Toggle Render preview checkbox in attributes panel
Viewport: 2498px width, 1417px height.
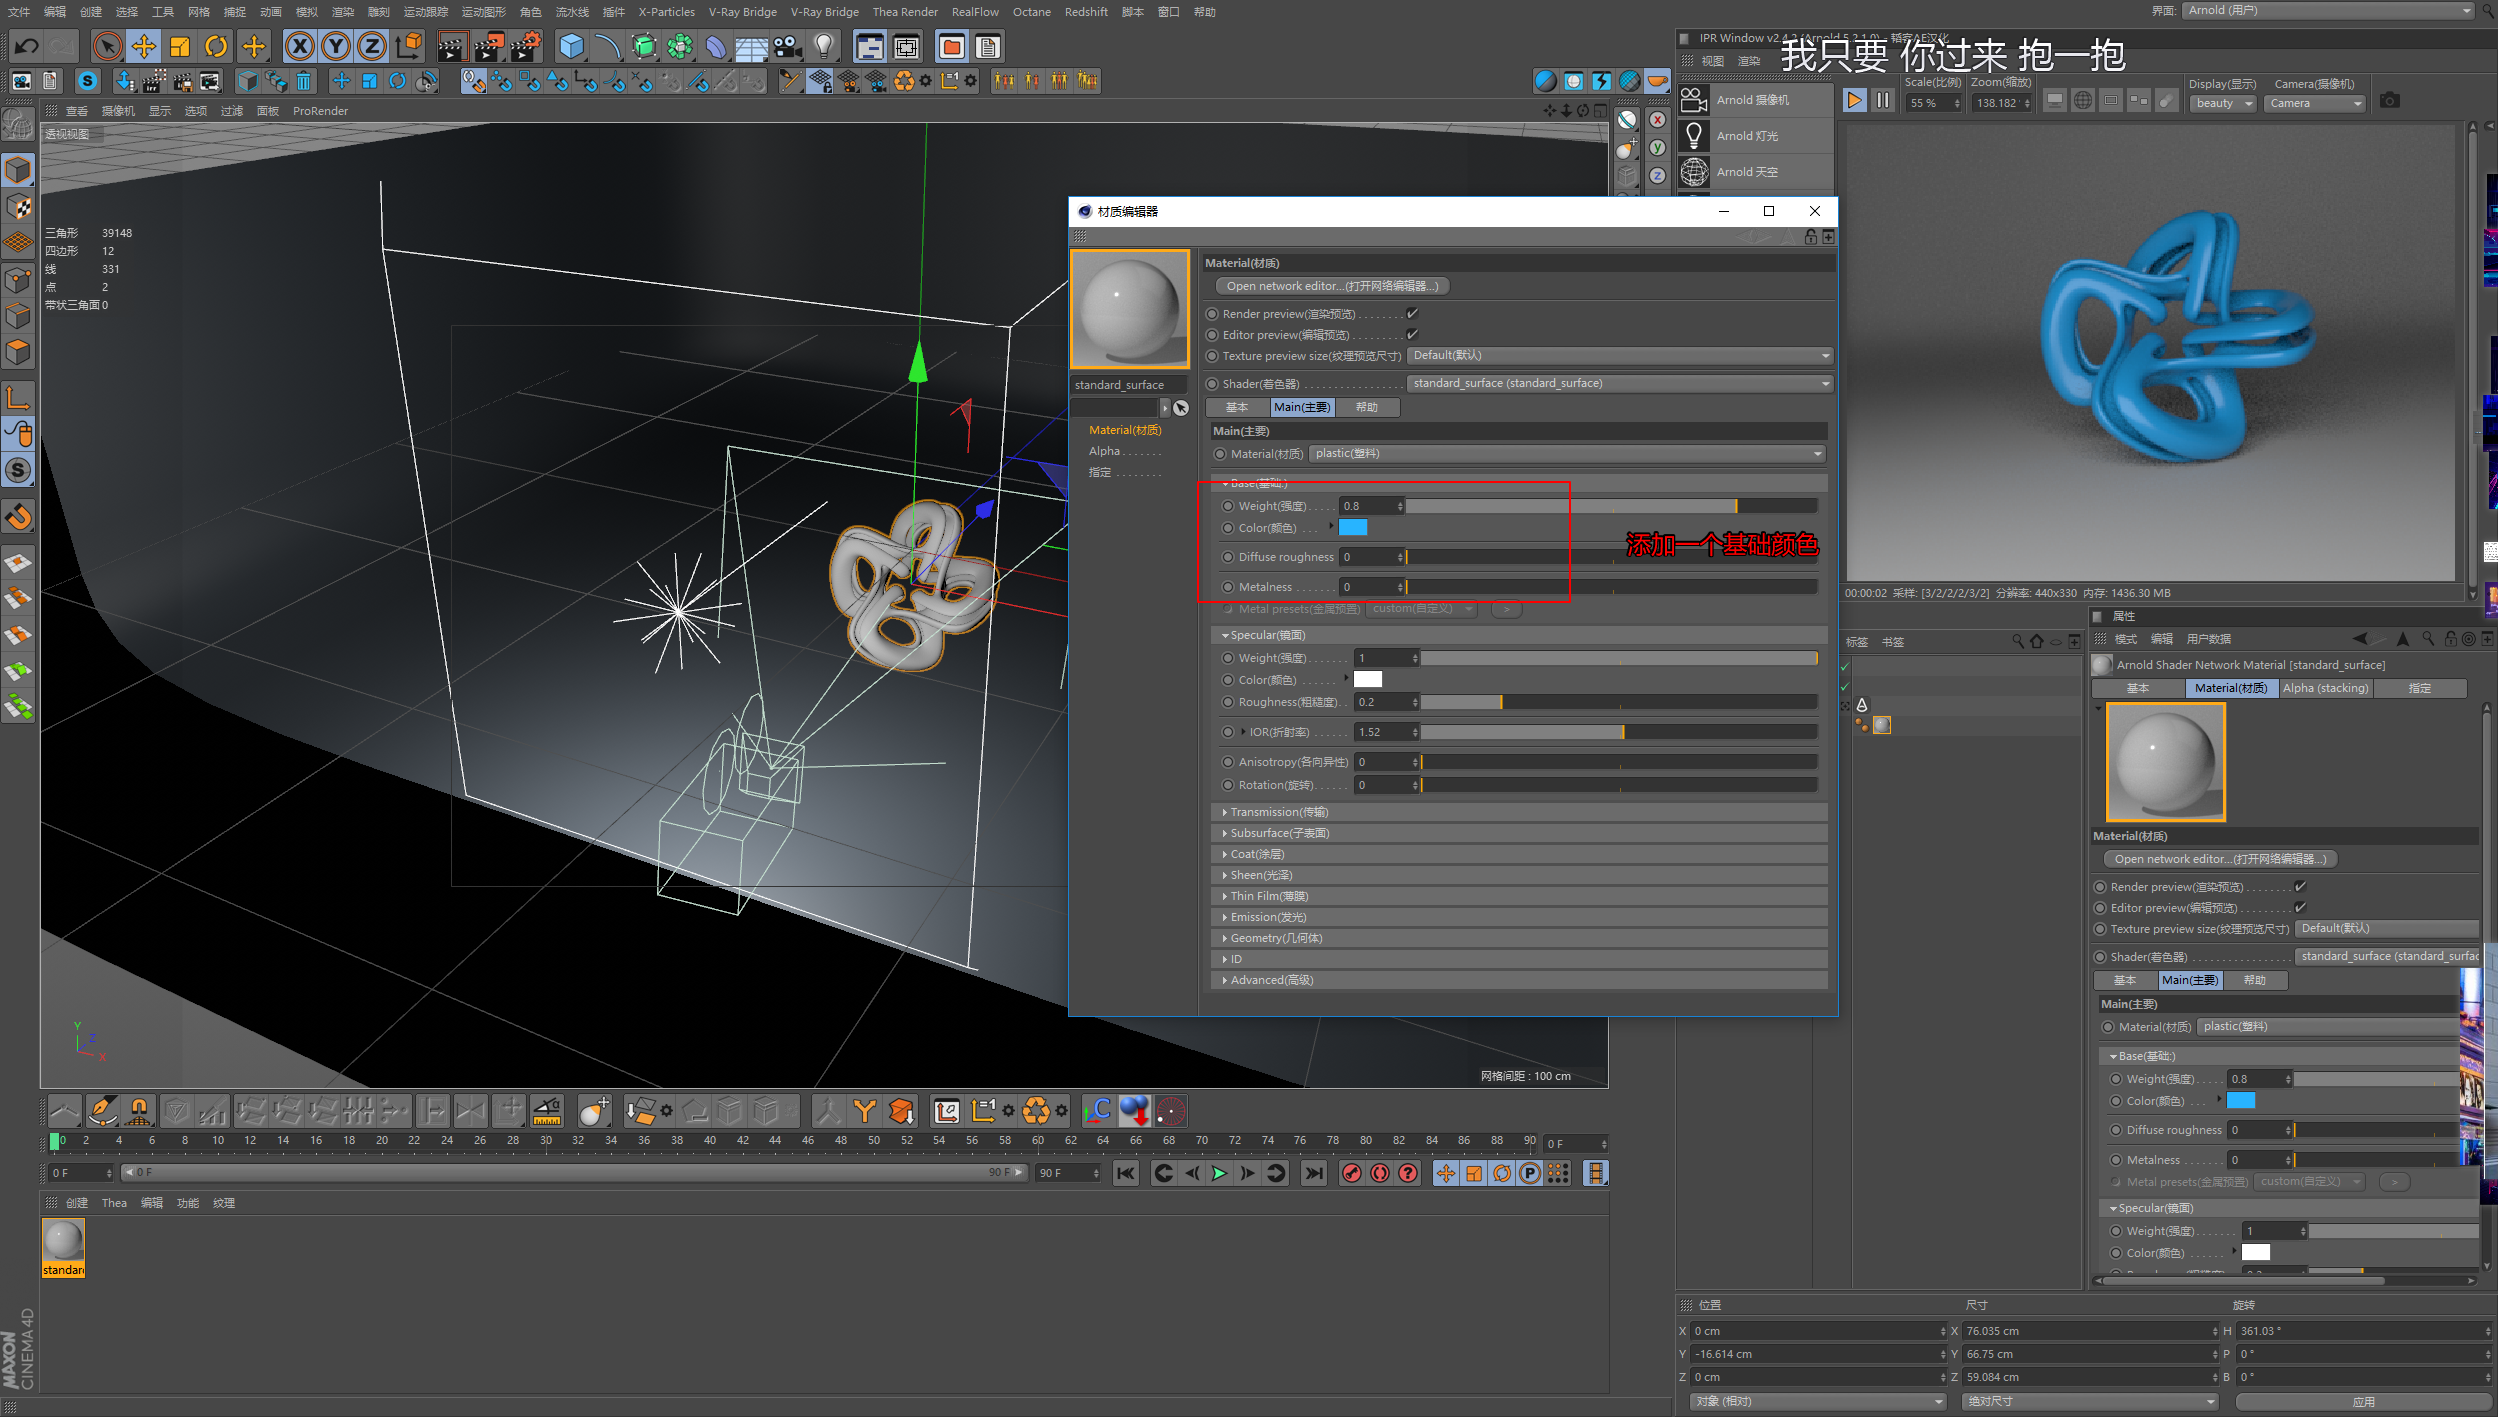(2300, 887)
